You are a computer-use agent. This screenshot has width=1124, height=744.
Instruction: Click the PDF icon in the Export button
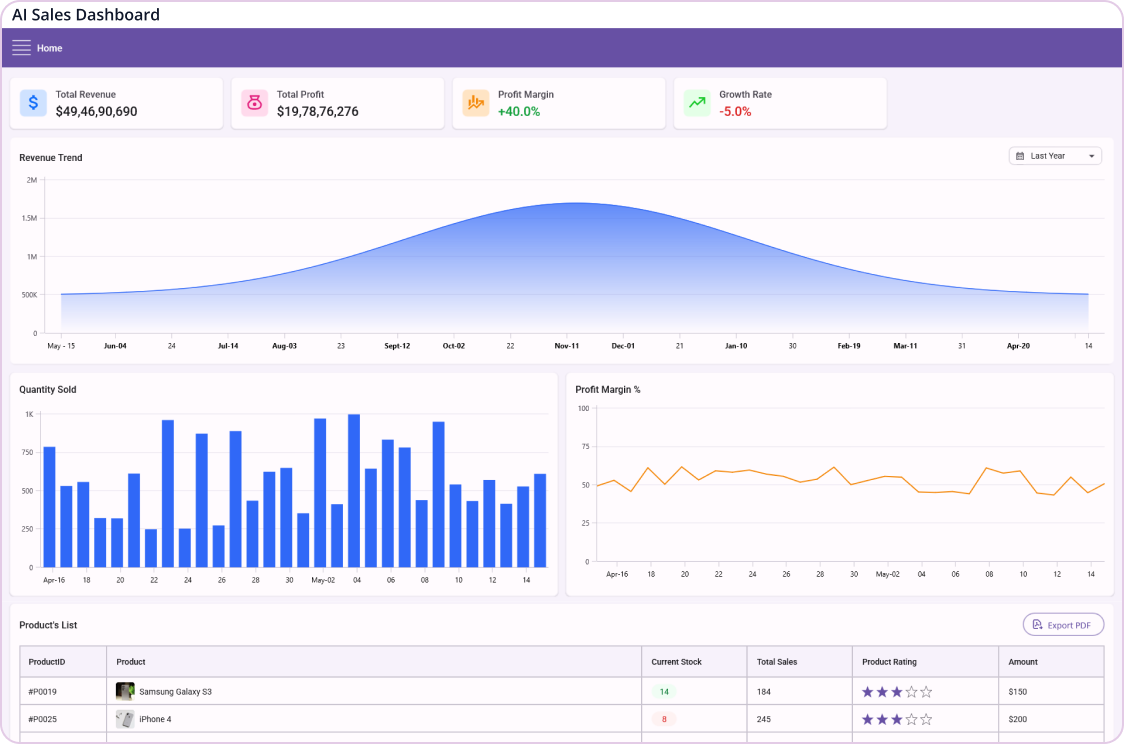point(1037,625)
